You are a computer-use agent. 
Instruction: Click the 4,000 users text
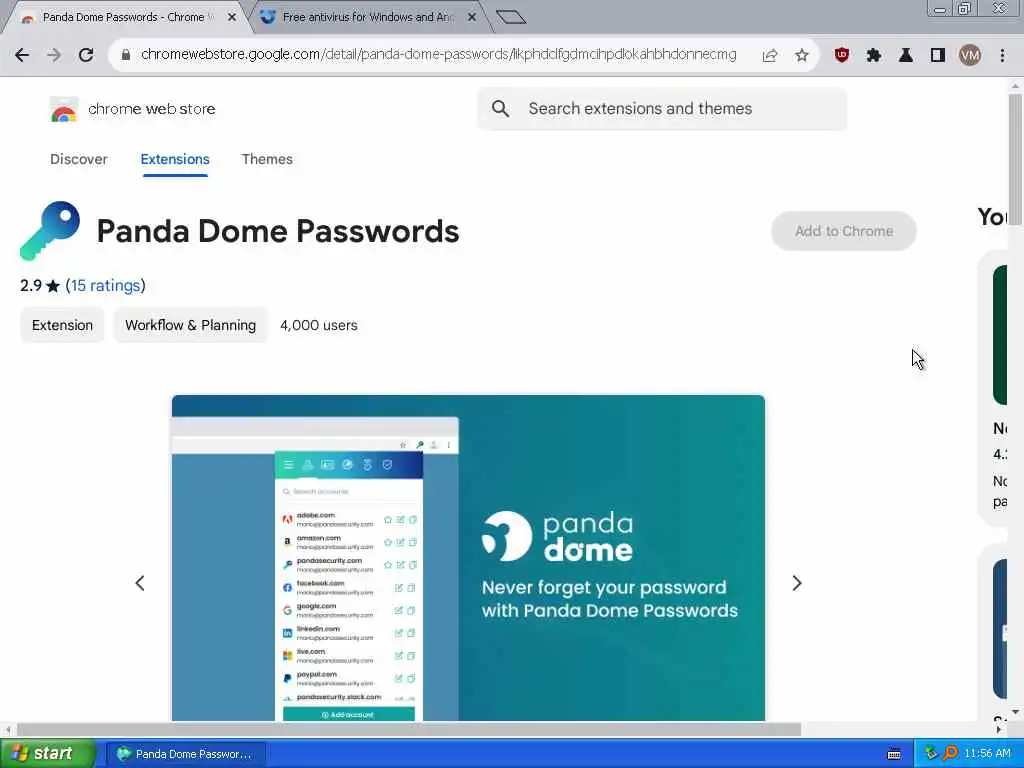[319, 325]
